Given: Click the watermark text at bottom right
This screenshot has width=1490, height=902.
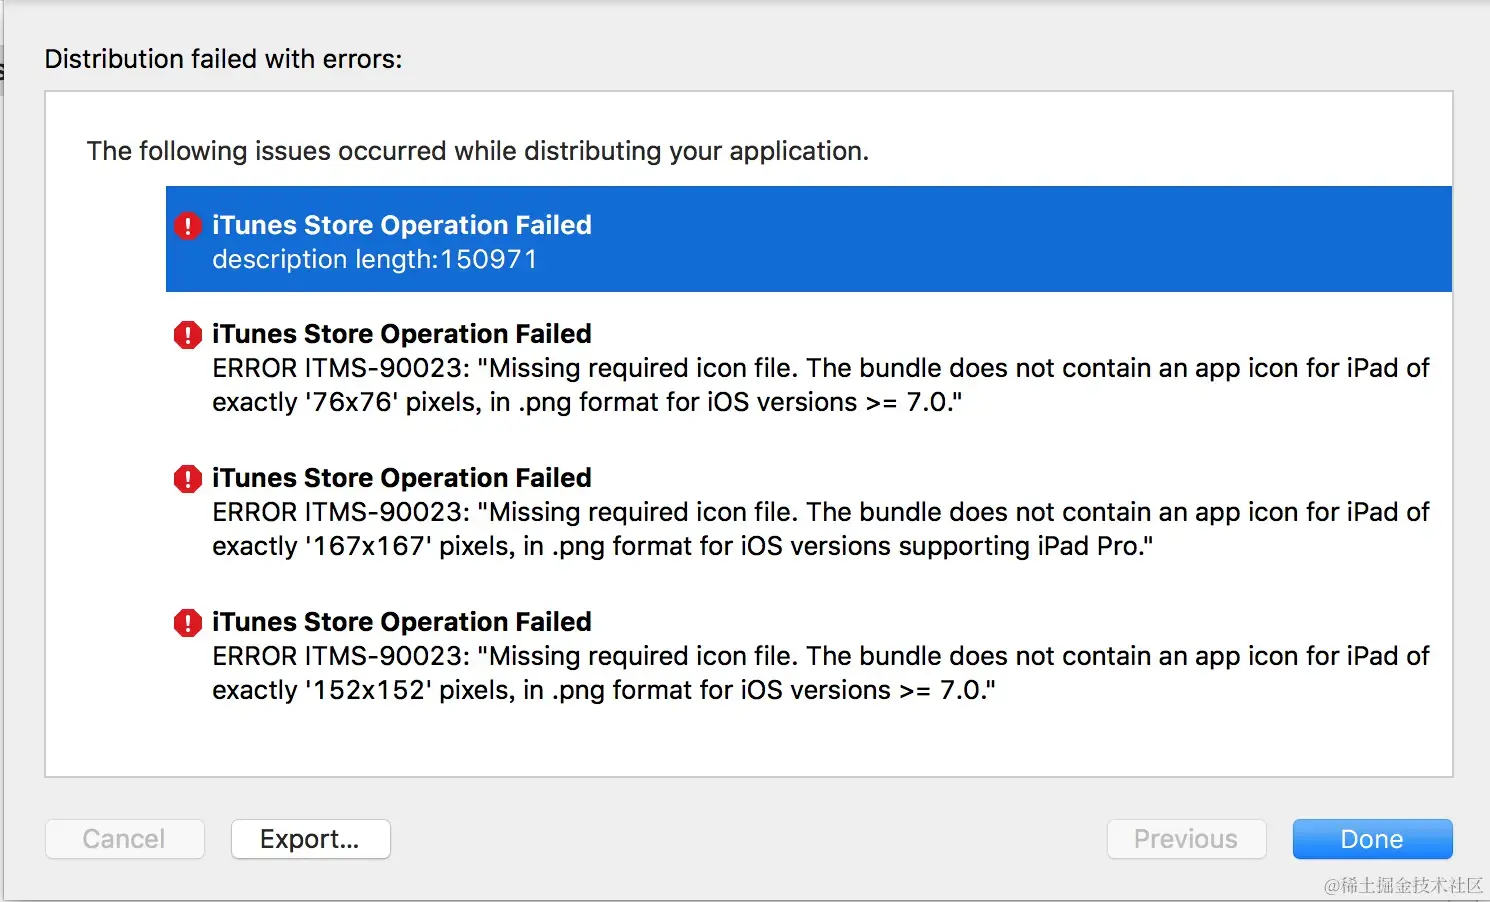Looking at the screenshot, I should [x=1402, y=885].
